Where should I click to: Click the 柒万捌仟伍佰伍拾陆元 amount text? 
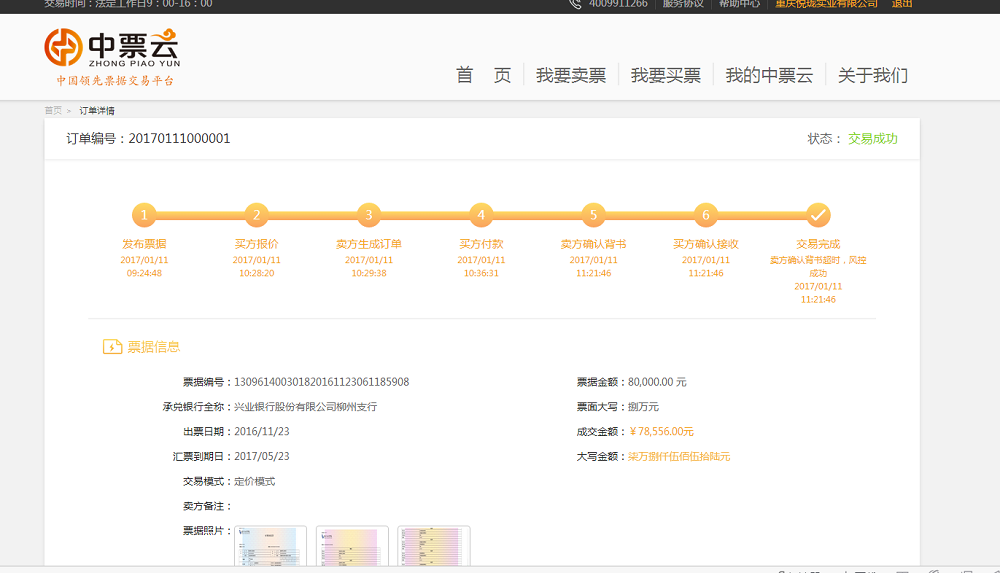coord(679,456)
